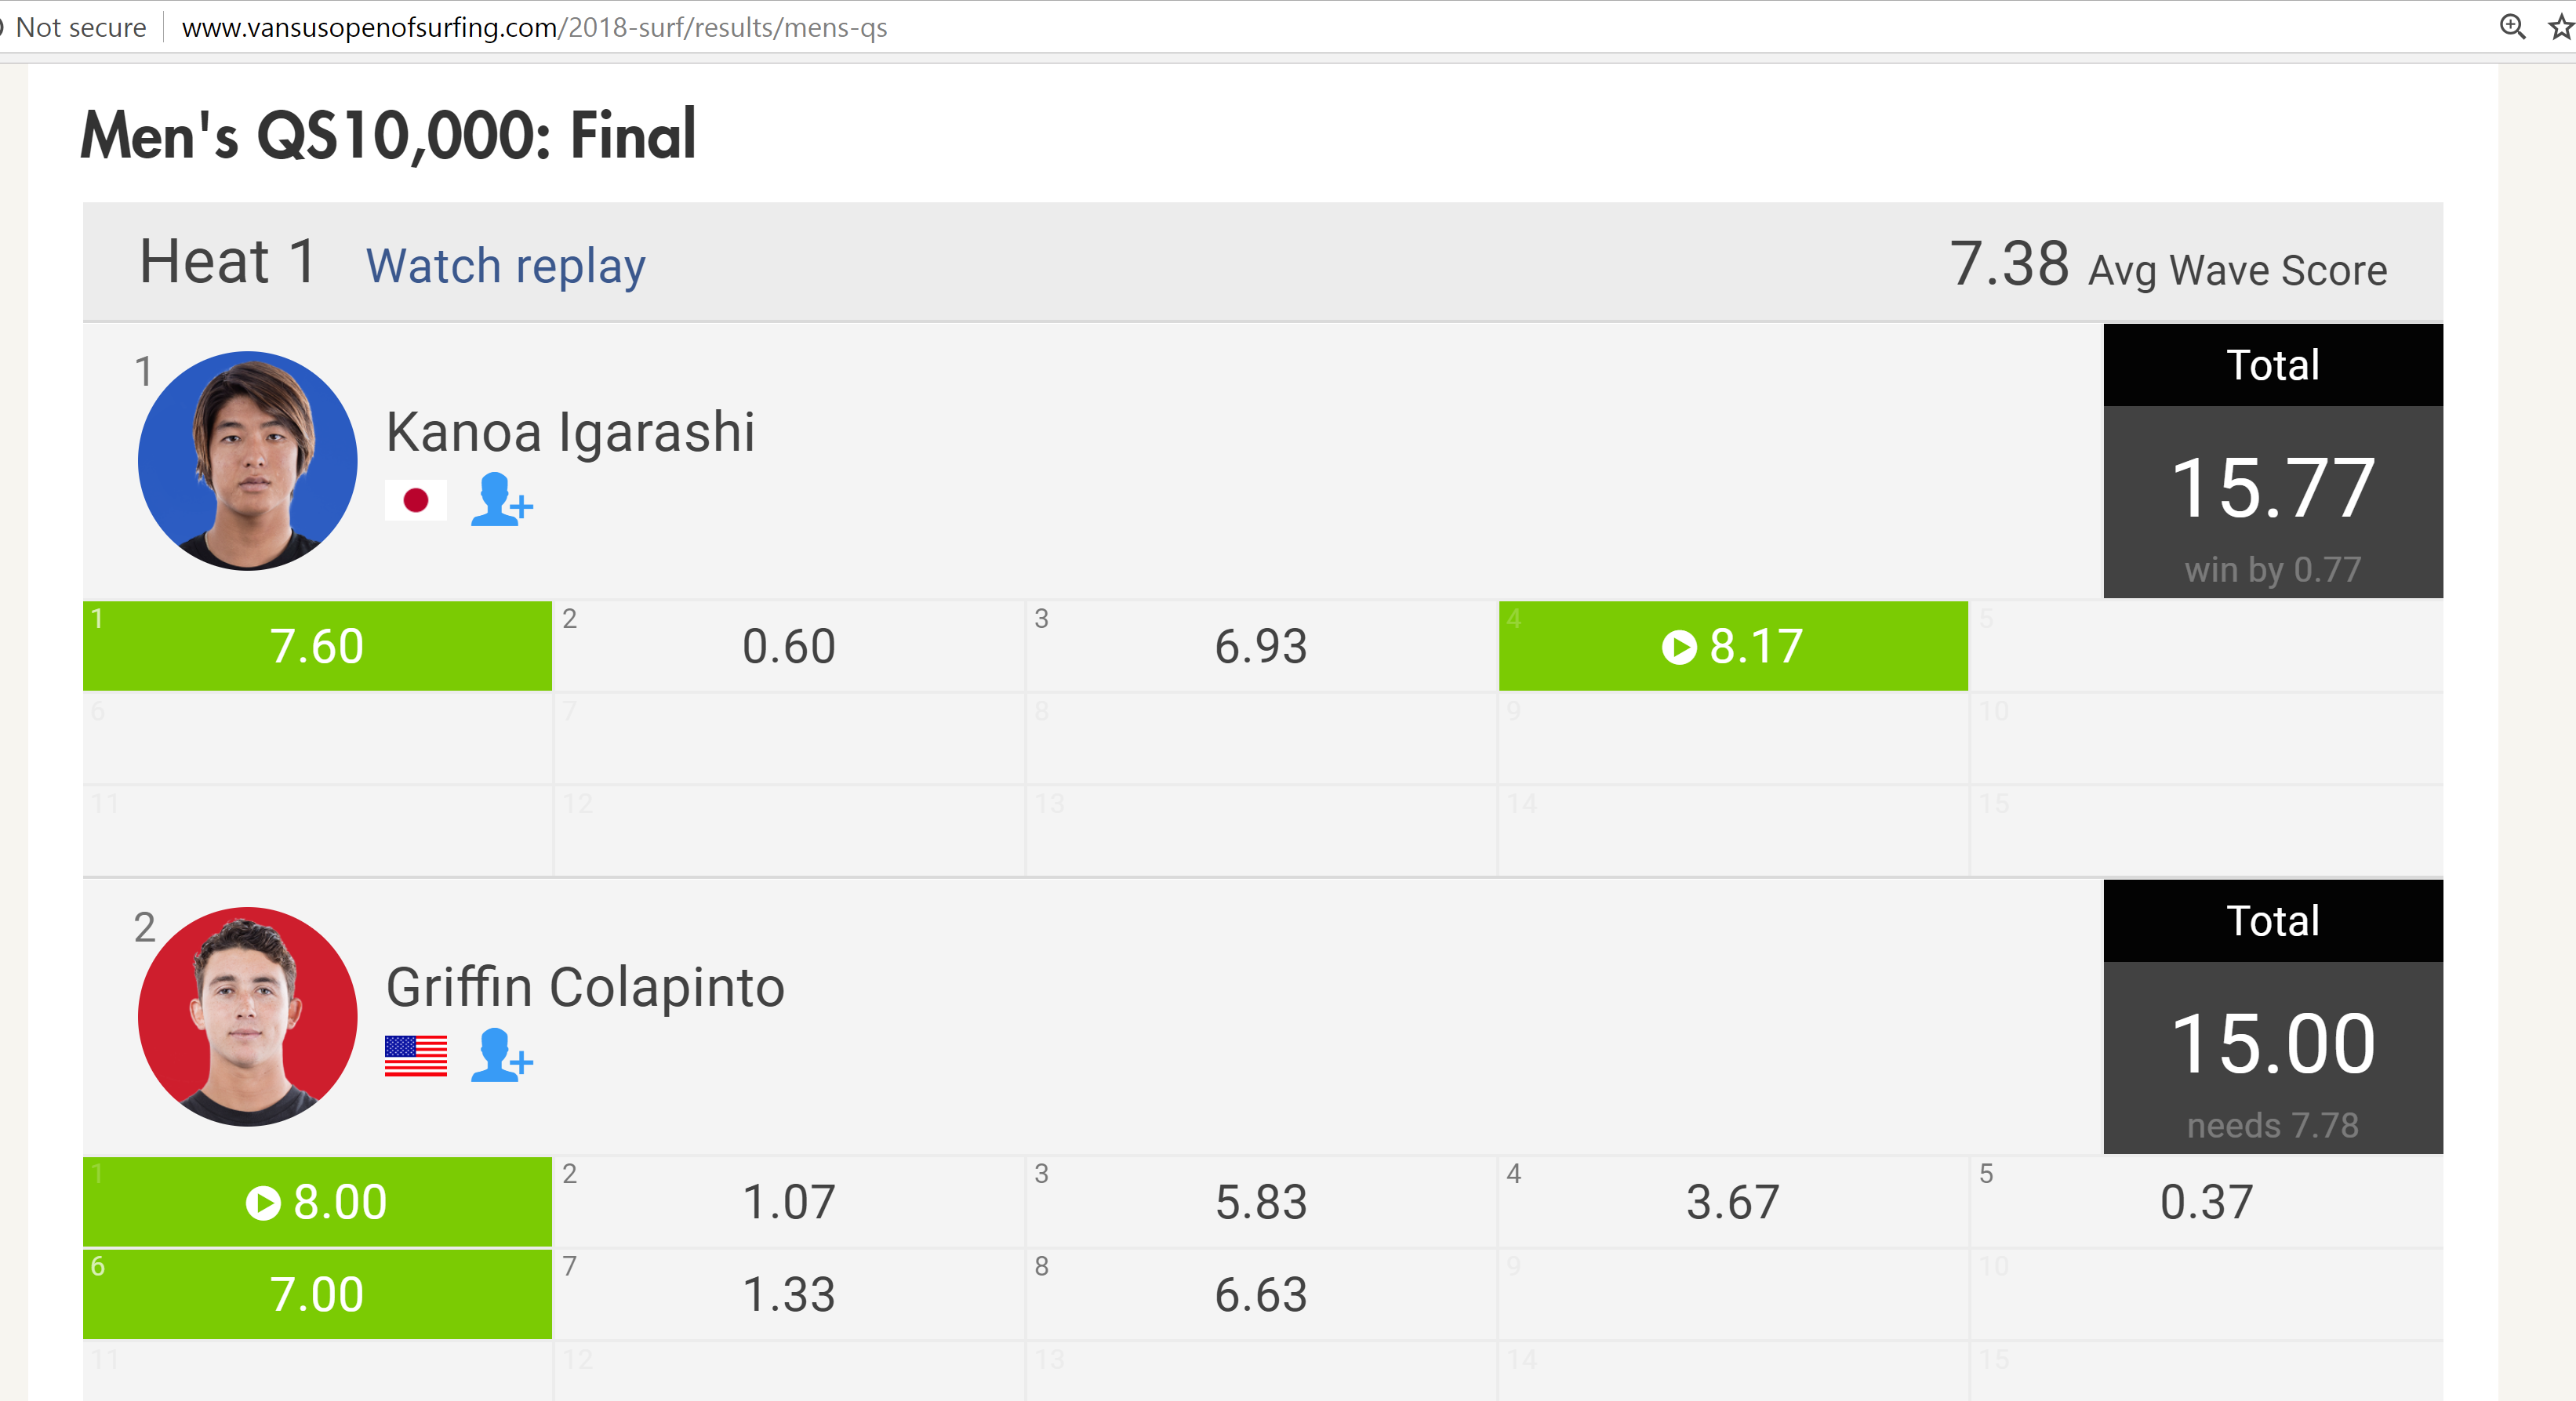Image resolution: width=2576 pixels, height=1401 pixels.
Task: Click the Watch replay link
Action: pos(505,267)
